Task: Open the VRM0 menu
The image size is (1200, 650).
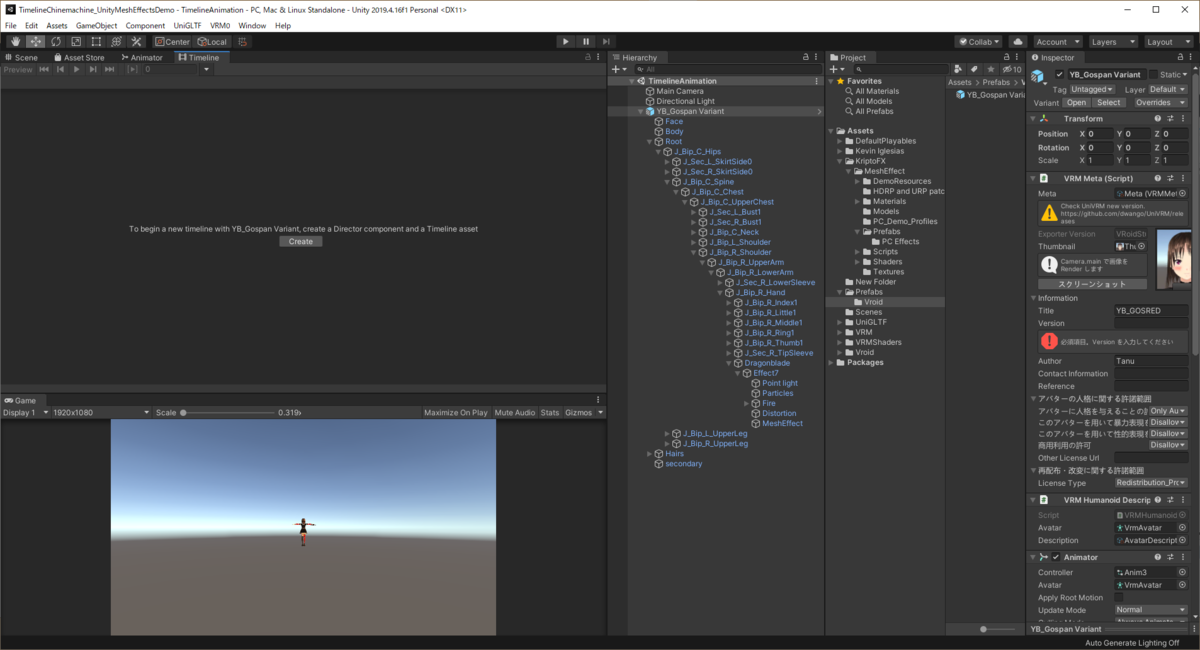Action: tap(220, 25)
